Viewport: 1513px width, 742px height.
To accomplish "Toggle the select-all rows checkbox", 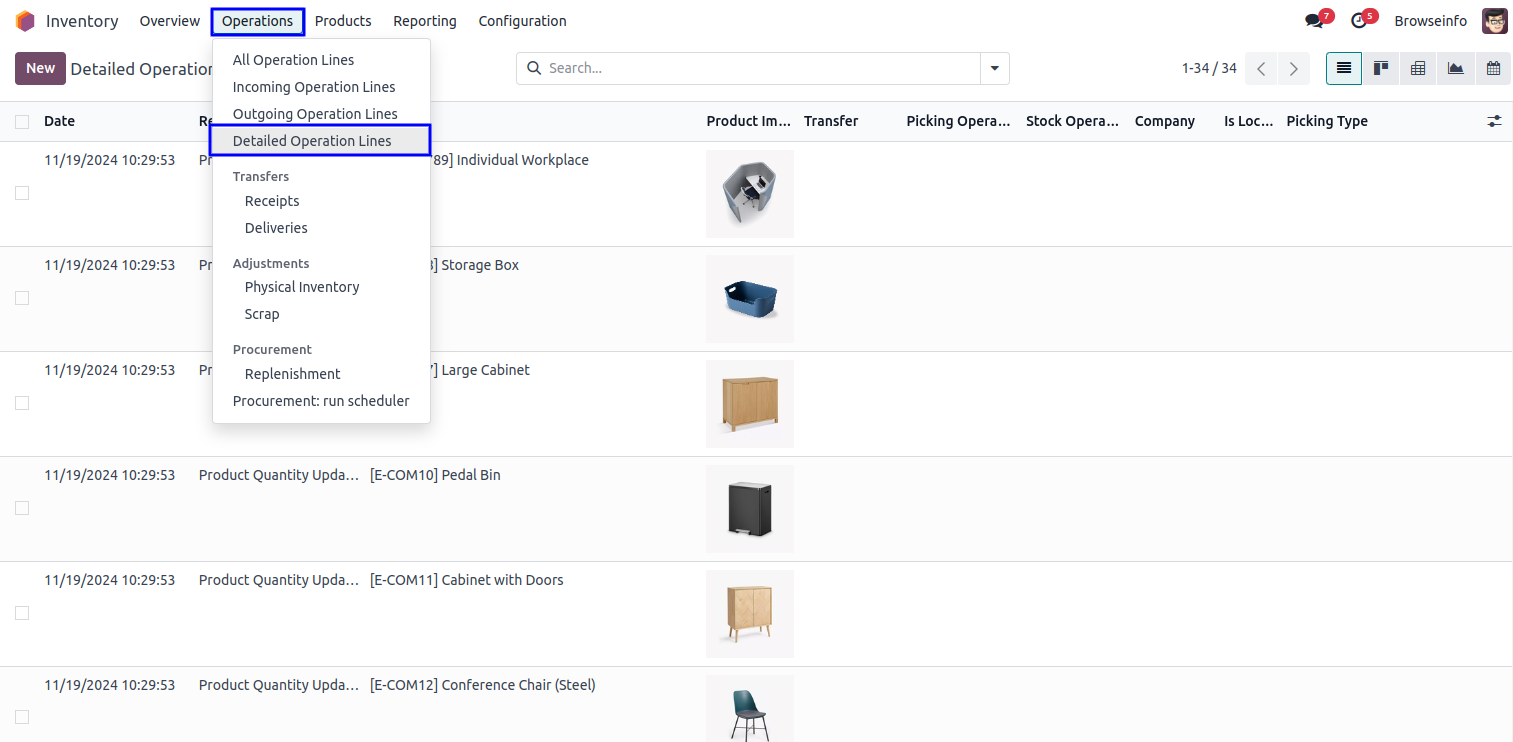I will click(22, 122).
